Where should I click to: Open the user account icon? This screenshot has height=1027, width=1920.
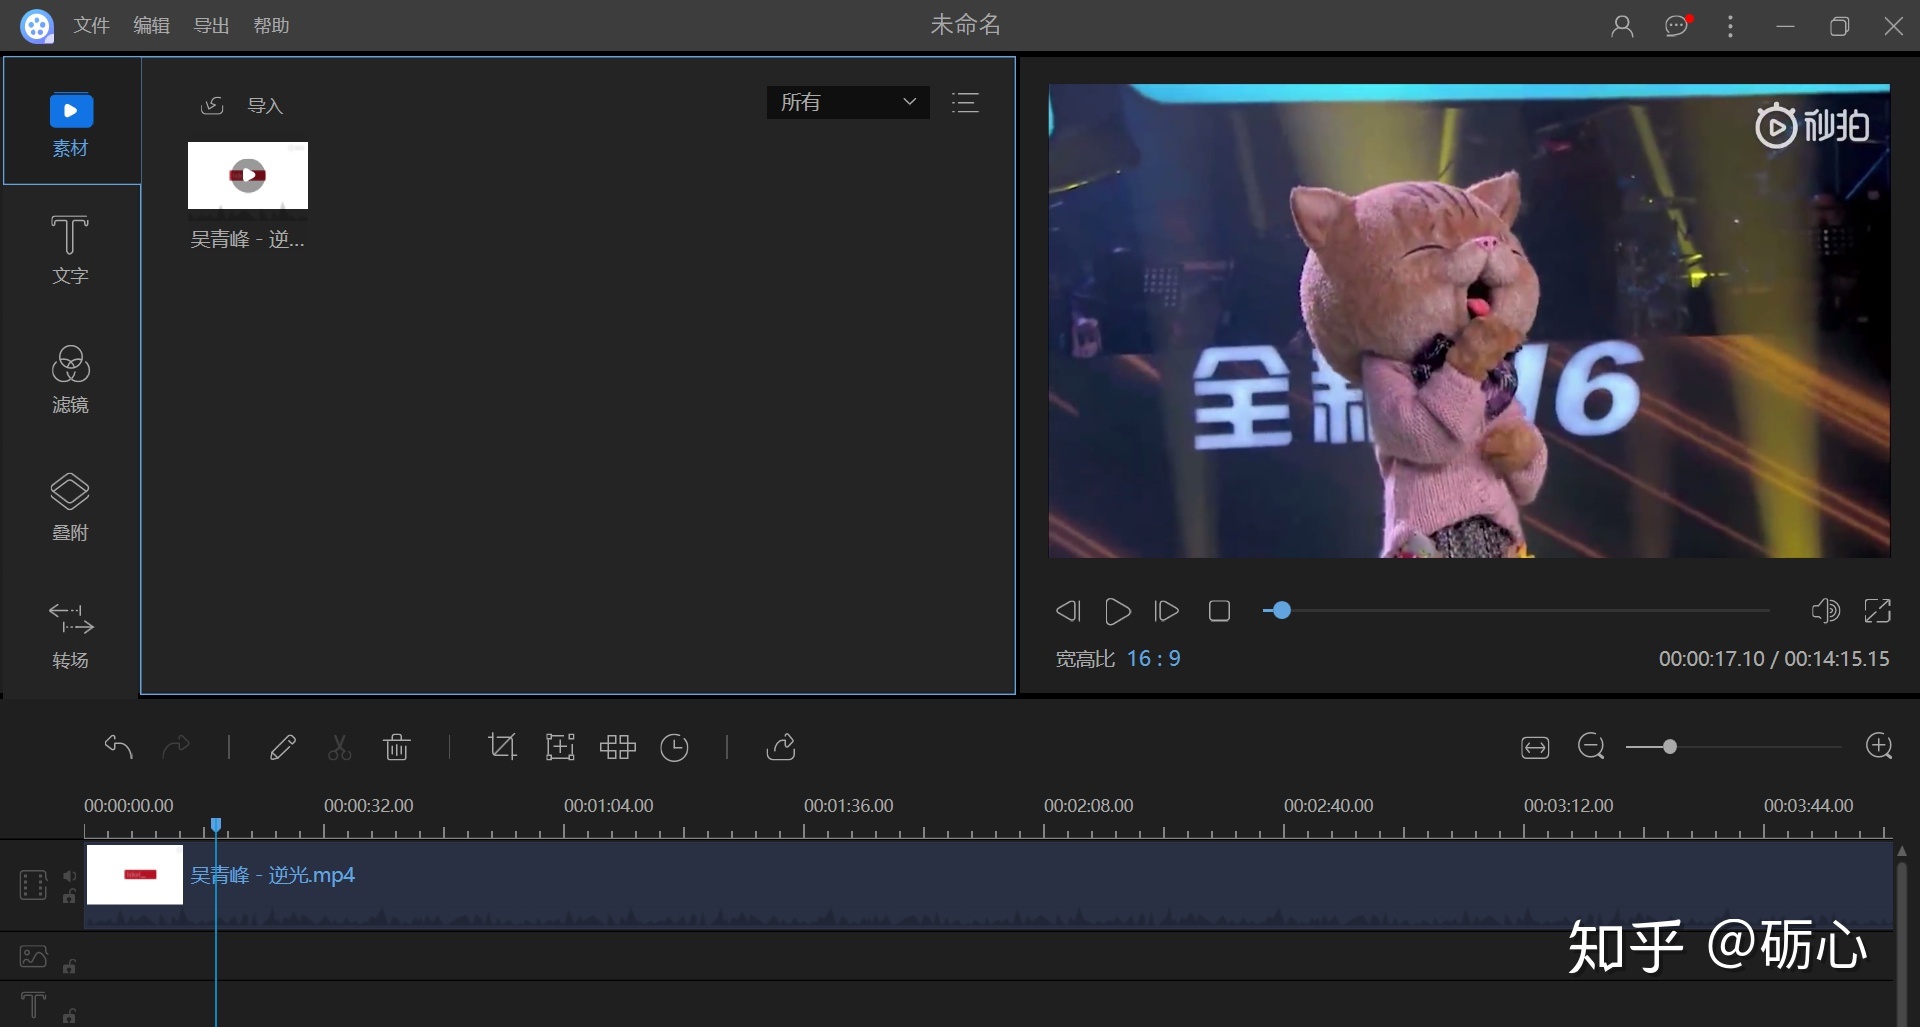coord(1622,26)
